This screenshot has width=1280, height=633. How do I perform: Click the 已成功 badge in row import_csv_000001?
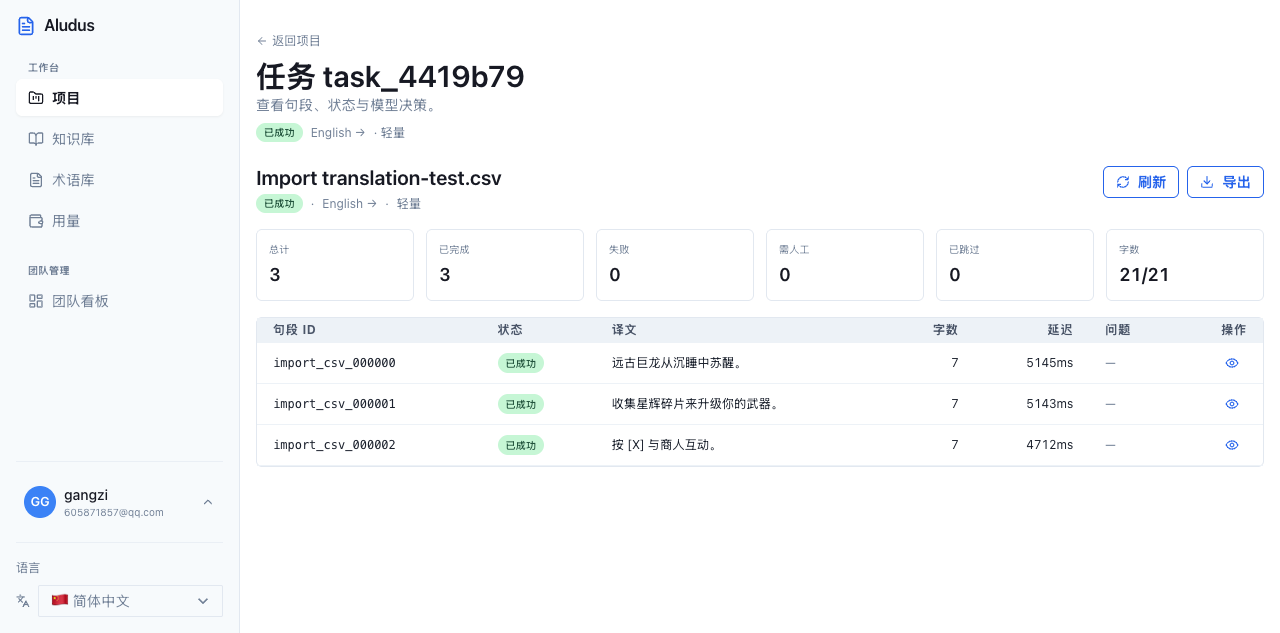tap(521, 404)
